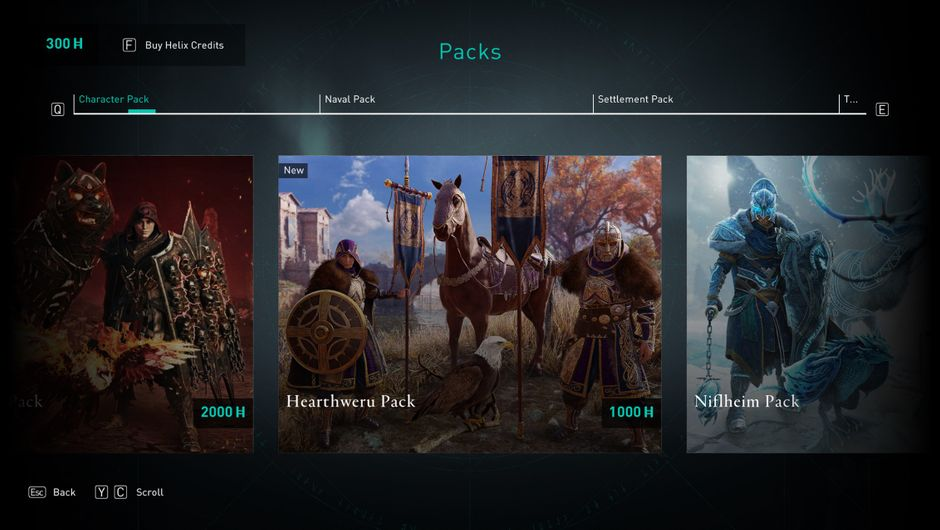This screenshot has height=530, width=940.
Task: Switch to the Naval Pack tab
Action: click(350, 100)
